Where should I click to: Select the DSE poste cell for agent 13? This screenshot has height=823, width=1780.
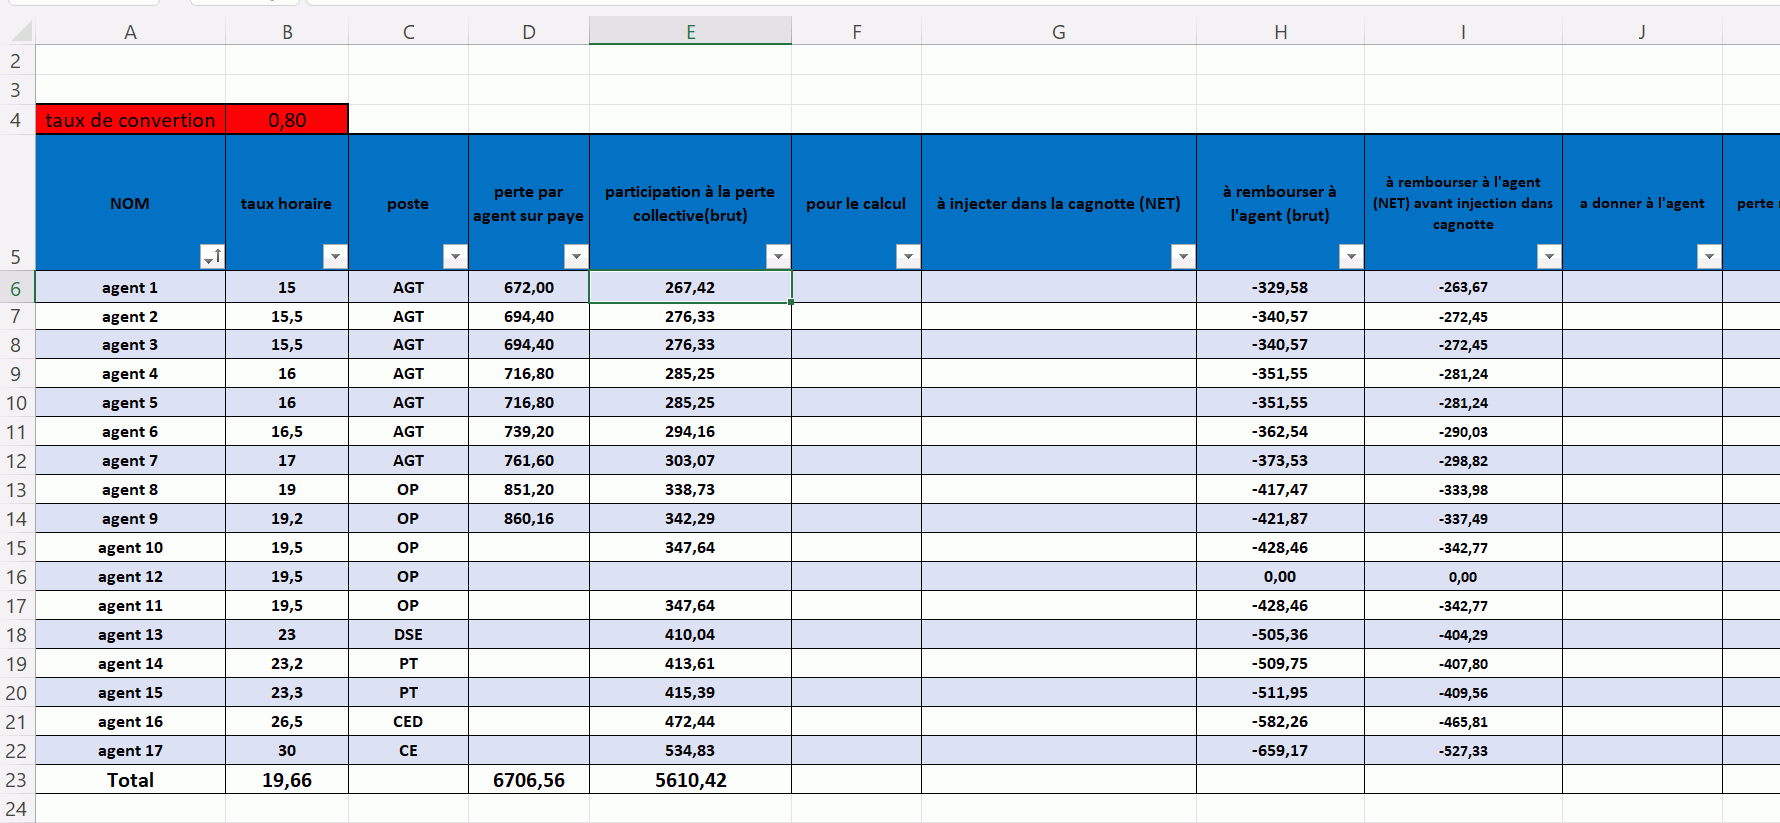click(x=408, y=635)
